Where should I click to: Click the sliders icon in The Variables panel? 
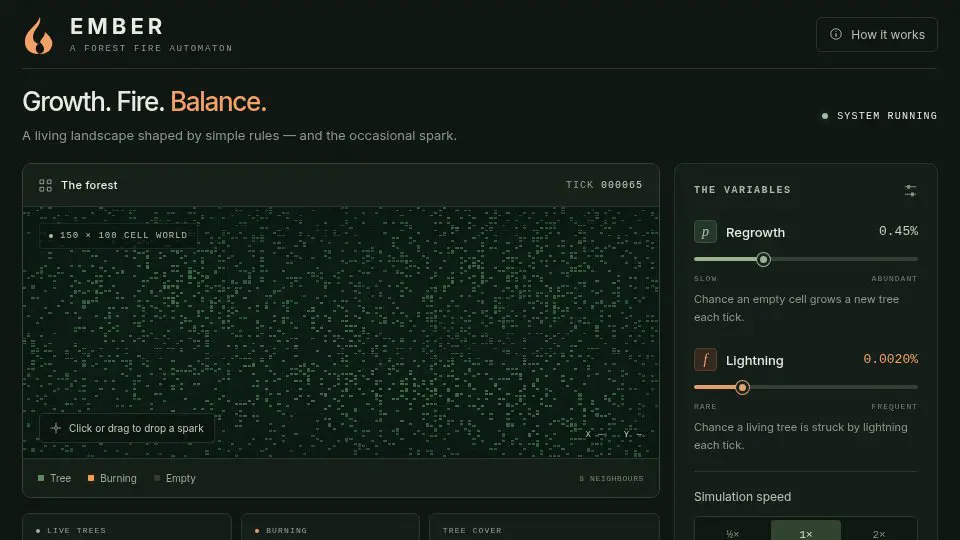coord(910,190)
